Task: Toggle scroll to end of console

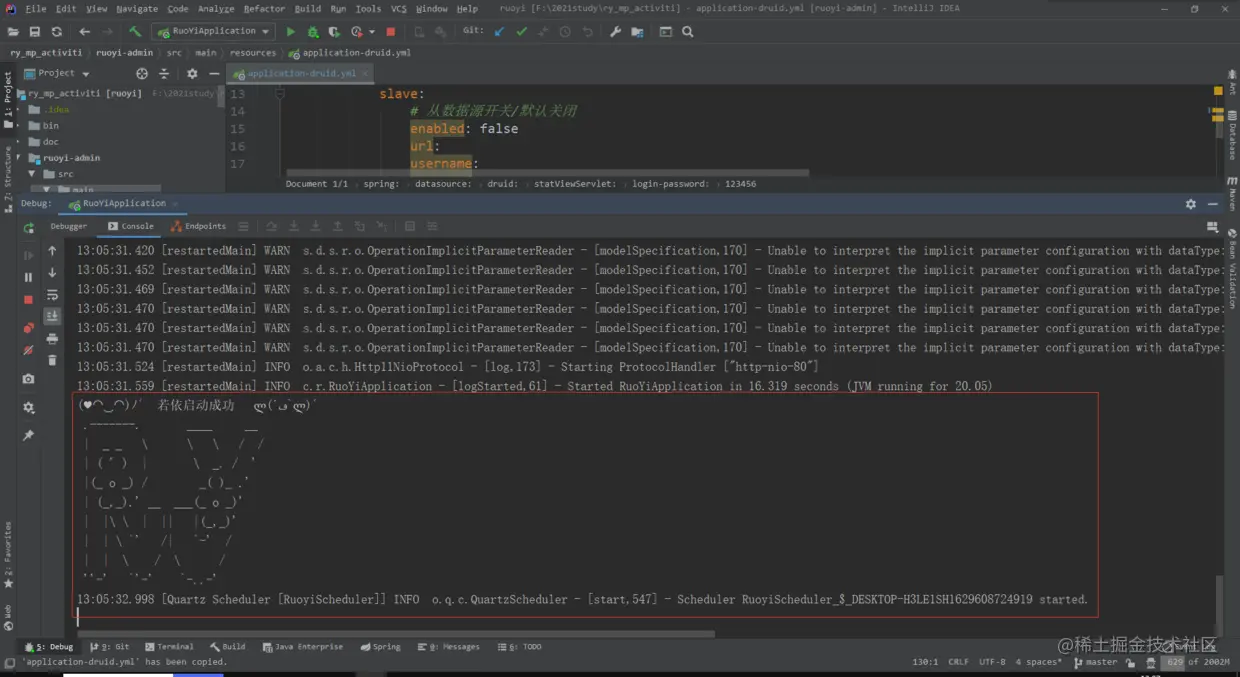Action: [52, 316]
